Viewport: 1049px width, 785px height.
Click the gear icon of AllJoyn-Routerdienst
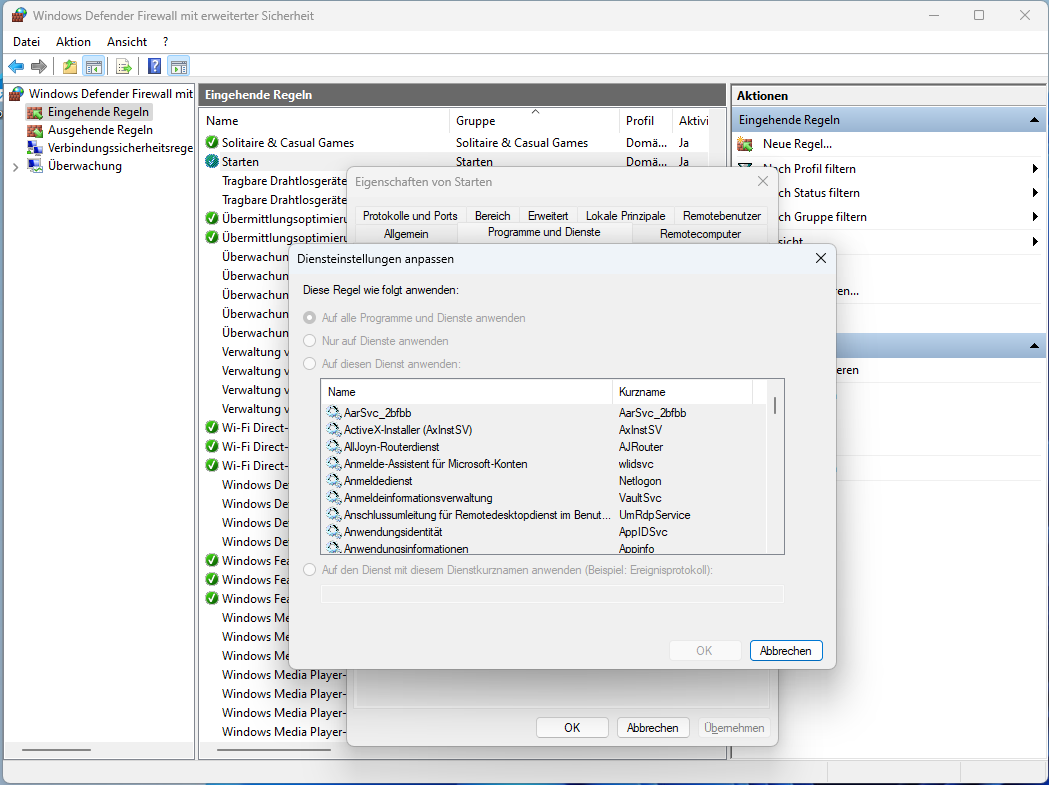click(x=333, y=446)
